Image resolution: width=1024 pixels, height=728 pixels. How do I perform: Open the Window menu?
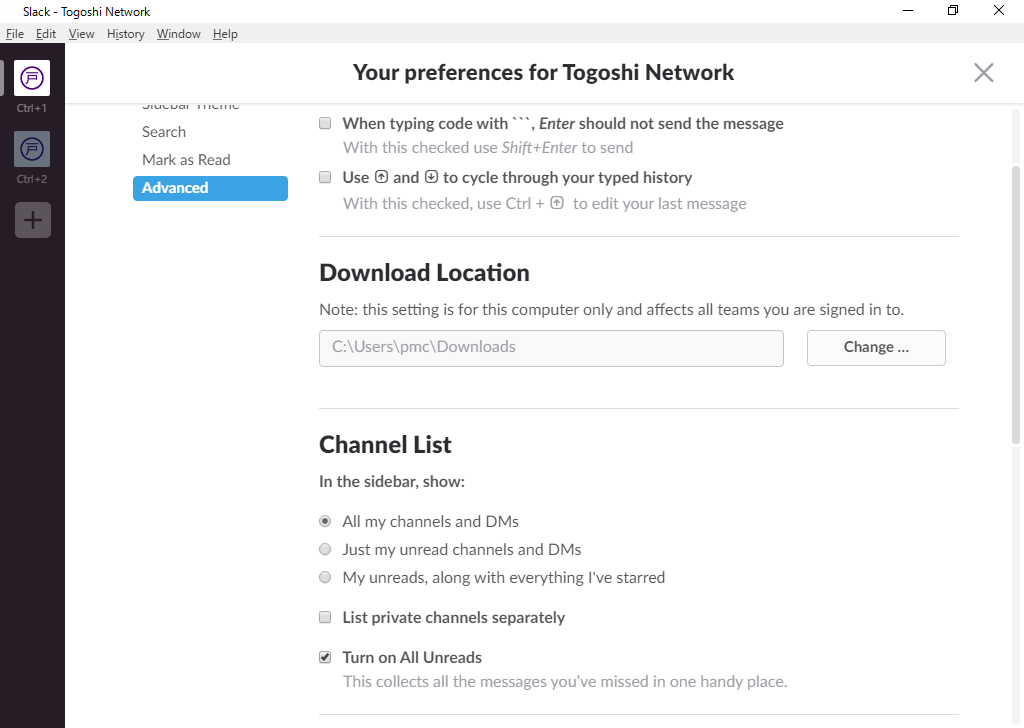point(178,34)
